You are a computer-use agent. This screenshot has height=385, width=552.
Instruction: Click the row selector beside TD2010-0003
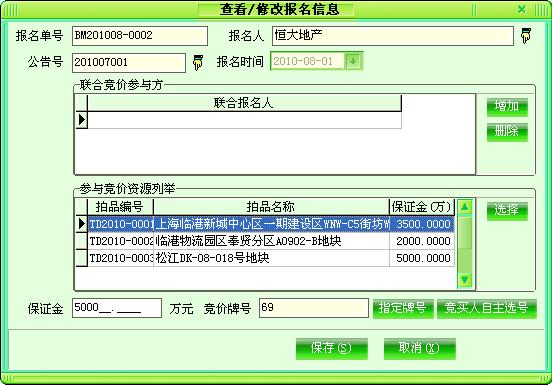point(82,258)
